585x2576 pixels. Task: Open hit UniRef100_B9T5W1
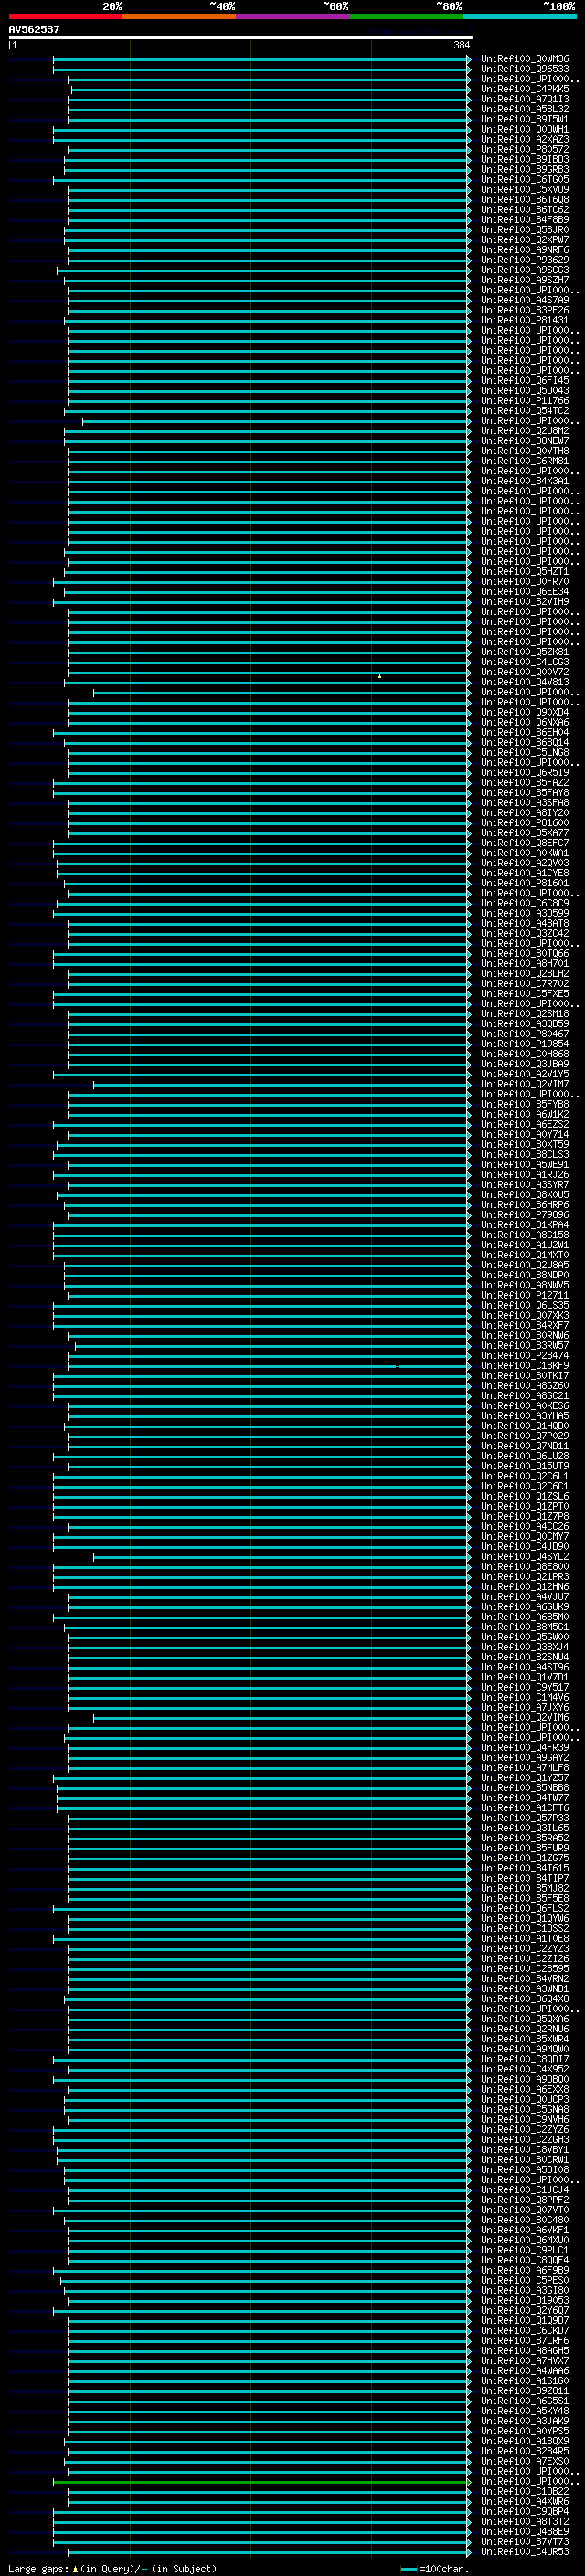[525, 119]
